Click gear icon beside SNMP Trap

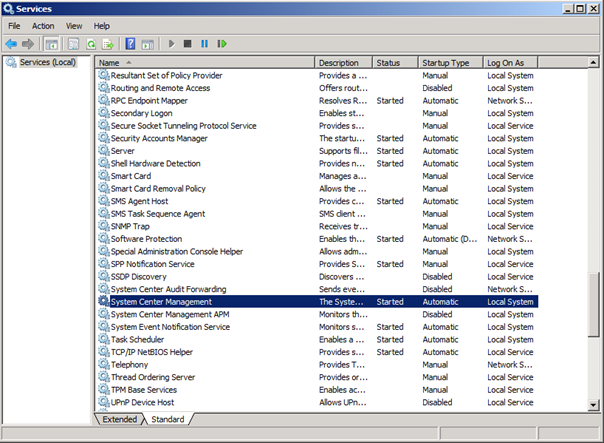103,225
